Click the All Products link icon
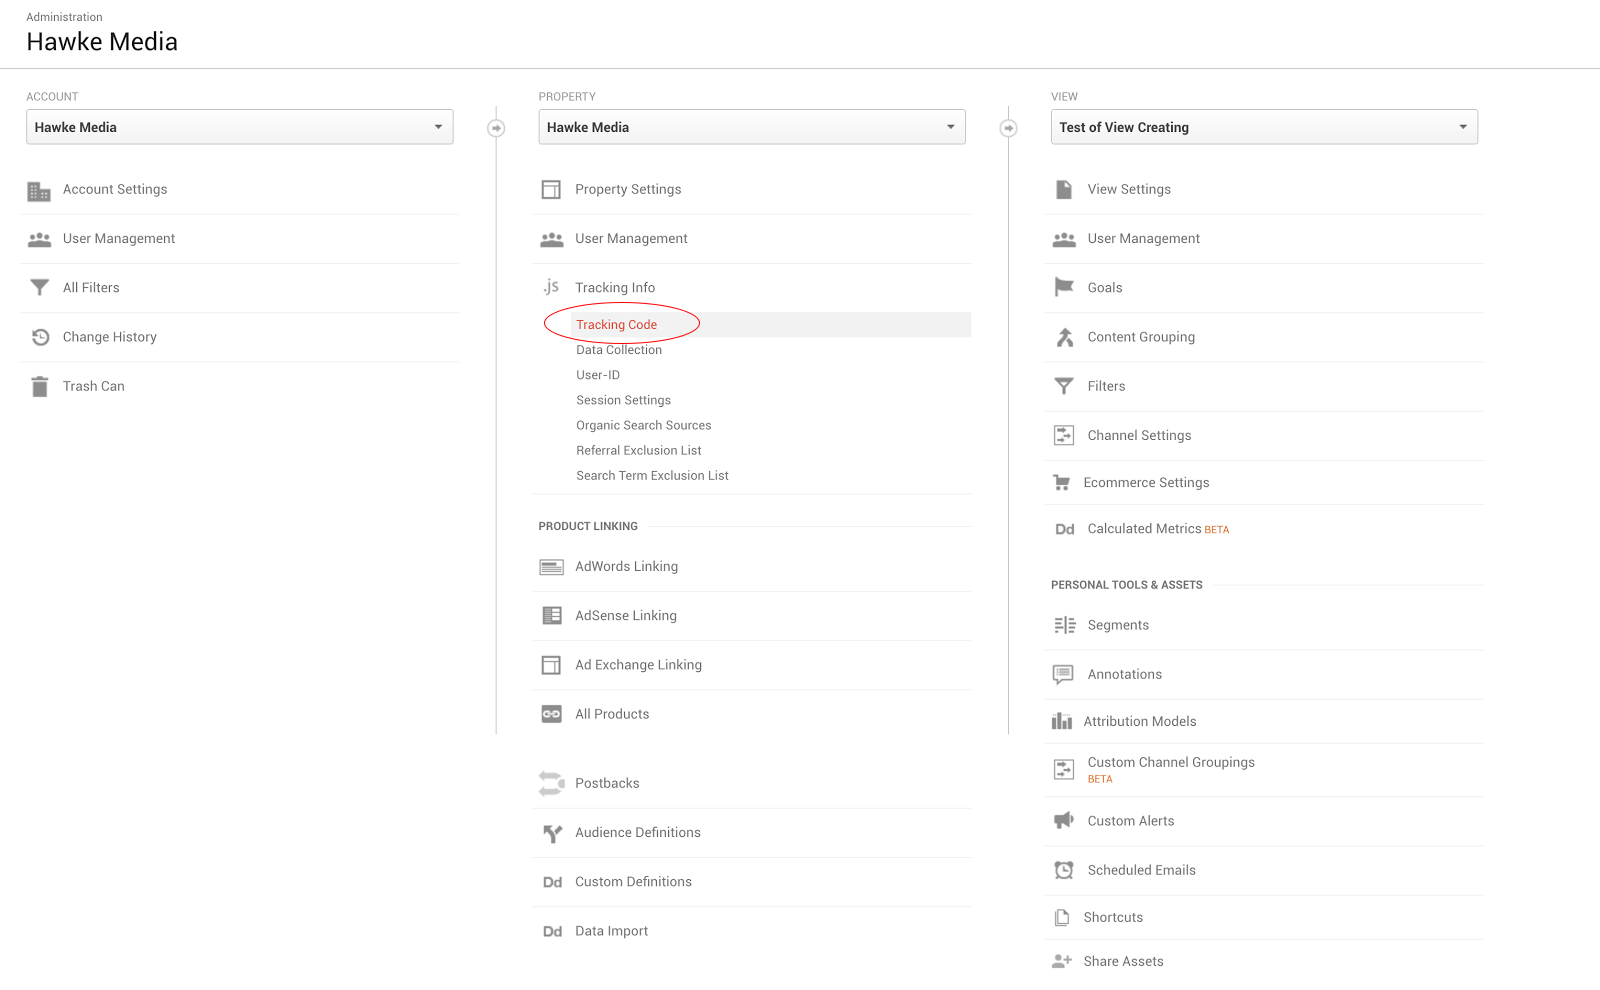 pyautogui.click(x=551, y=714)
